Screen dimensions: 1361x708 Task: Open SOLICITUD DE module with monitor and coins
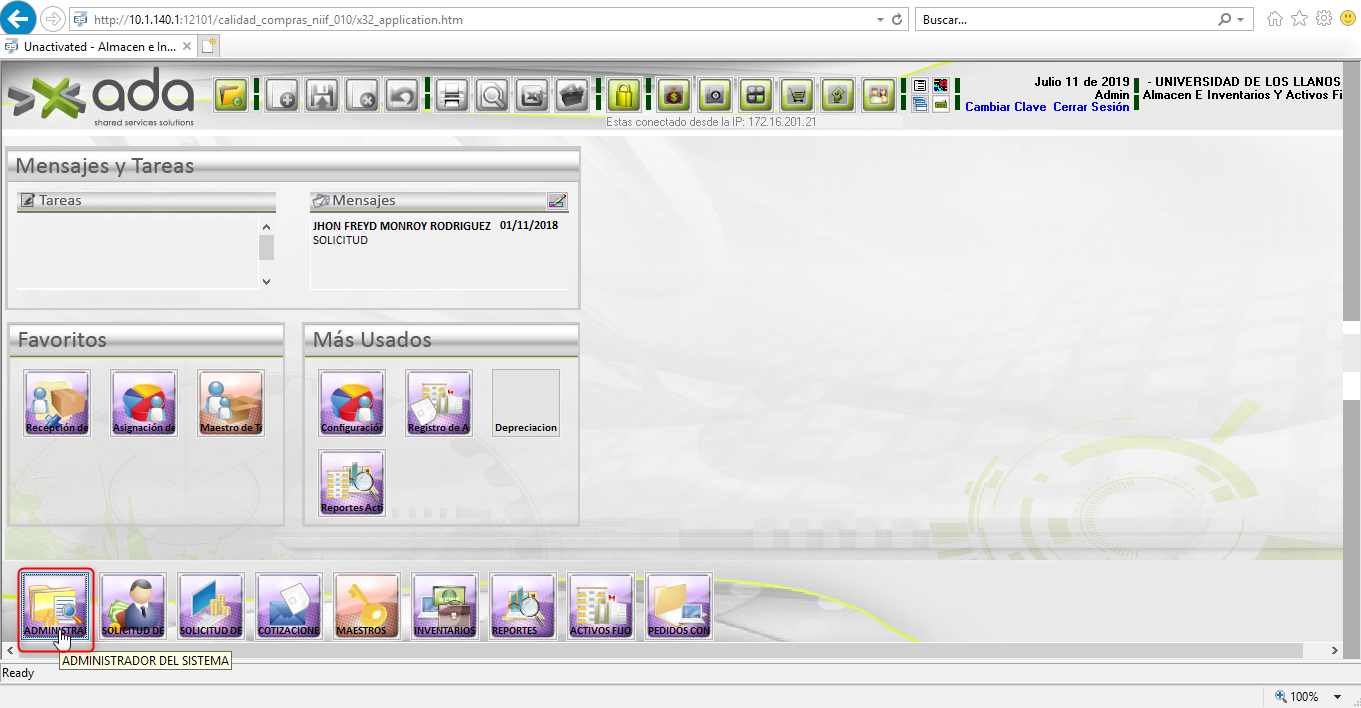(211, 607)
